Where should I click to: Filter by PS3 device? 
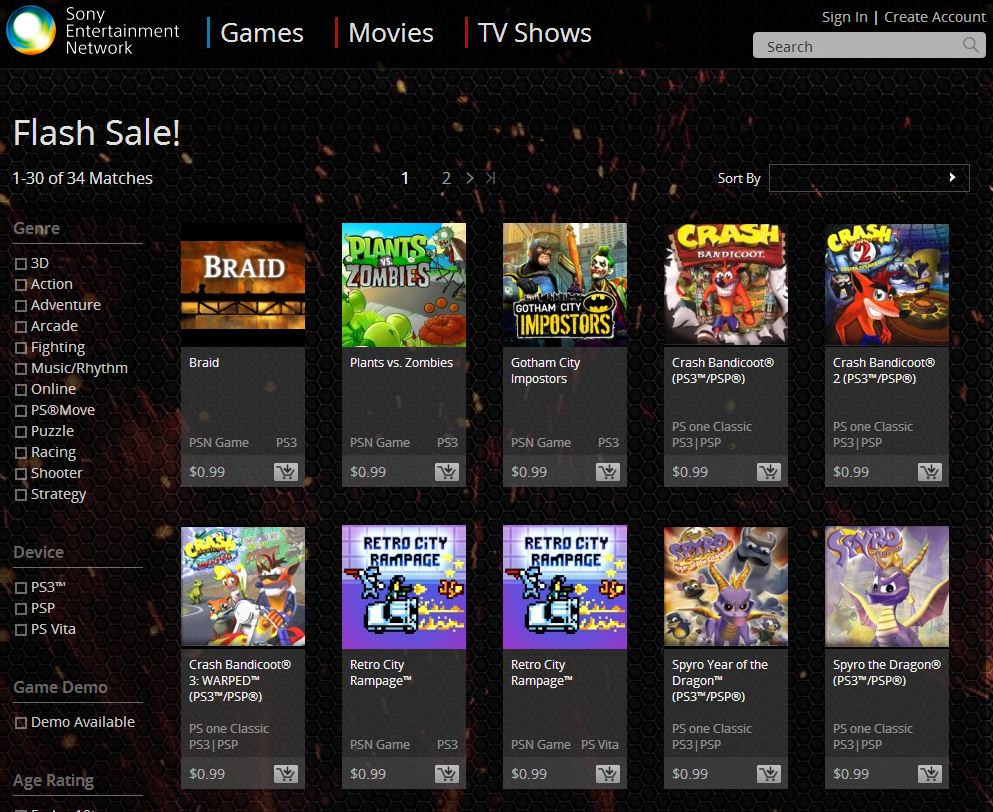tap(21, 588)
